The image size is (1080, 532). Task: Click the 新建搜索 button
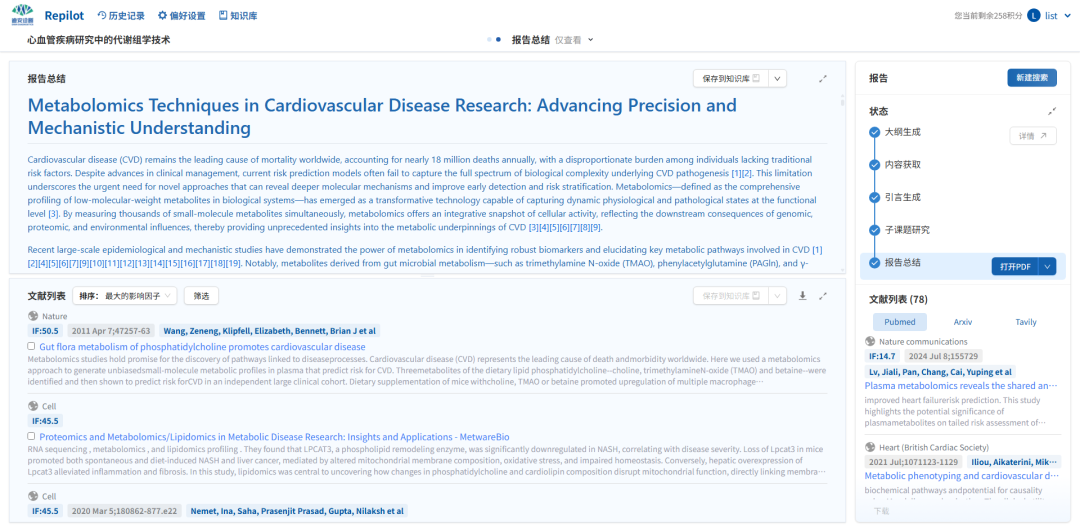(1031, 78)
